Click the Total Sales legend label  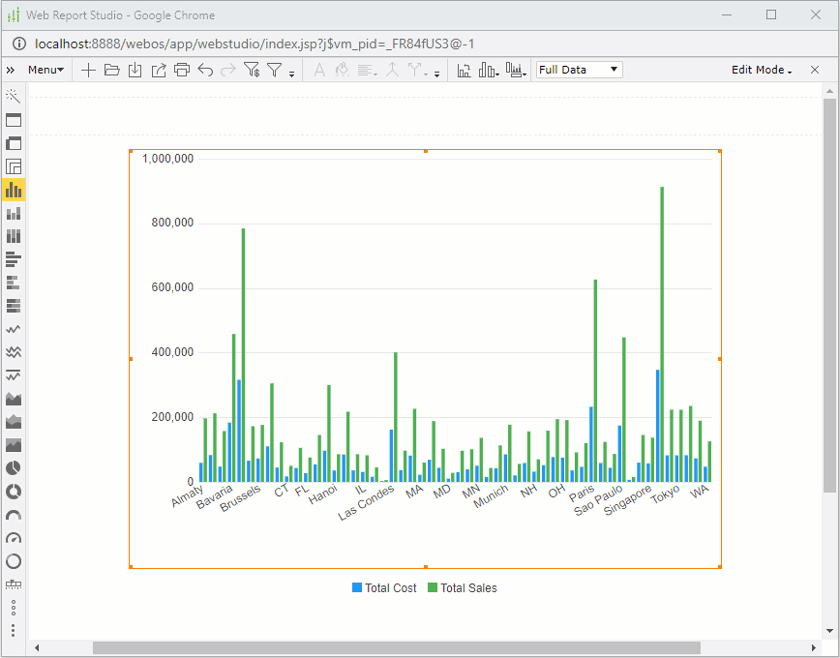468,588
